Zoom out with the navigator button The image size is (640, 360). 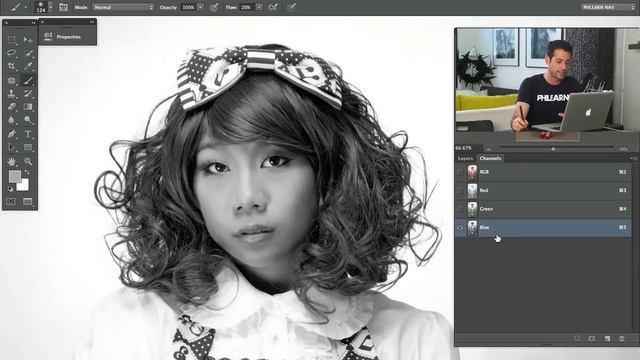[x=489, y=149]
